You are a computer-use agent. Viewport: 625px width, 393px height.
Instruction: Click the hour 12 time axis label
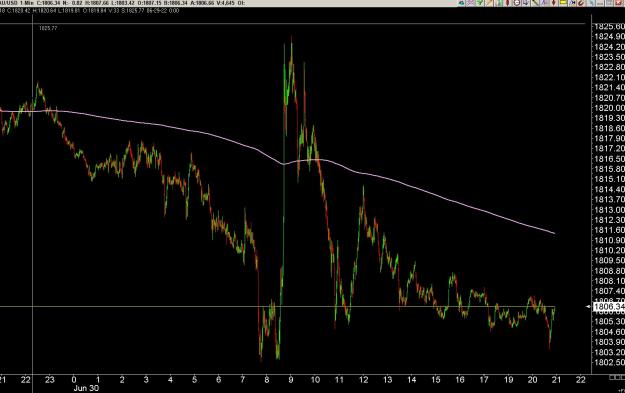[x=364, y=380]
